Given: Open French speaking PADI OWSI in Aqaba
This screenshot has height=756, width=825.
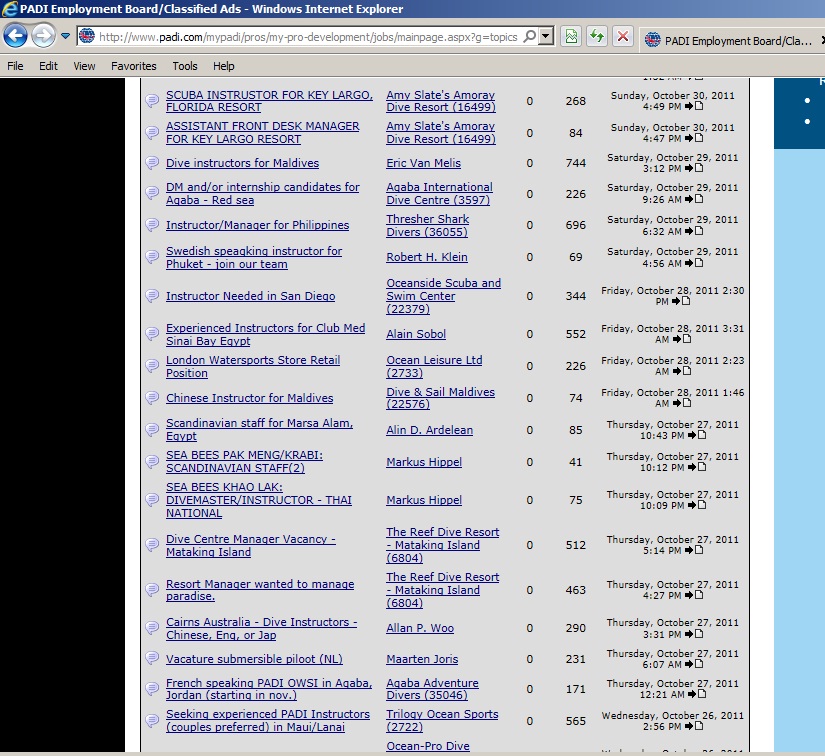Looking at the screenshot, I should click(x=269, y=689).
